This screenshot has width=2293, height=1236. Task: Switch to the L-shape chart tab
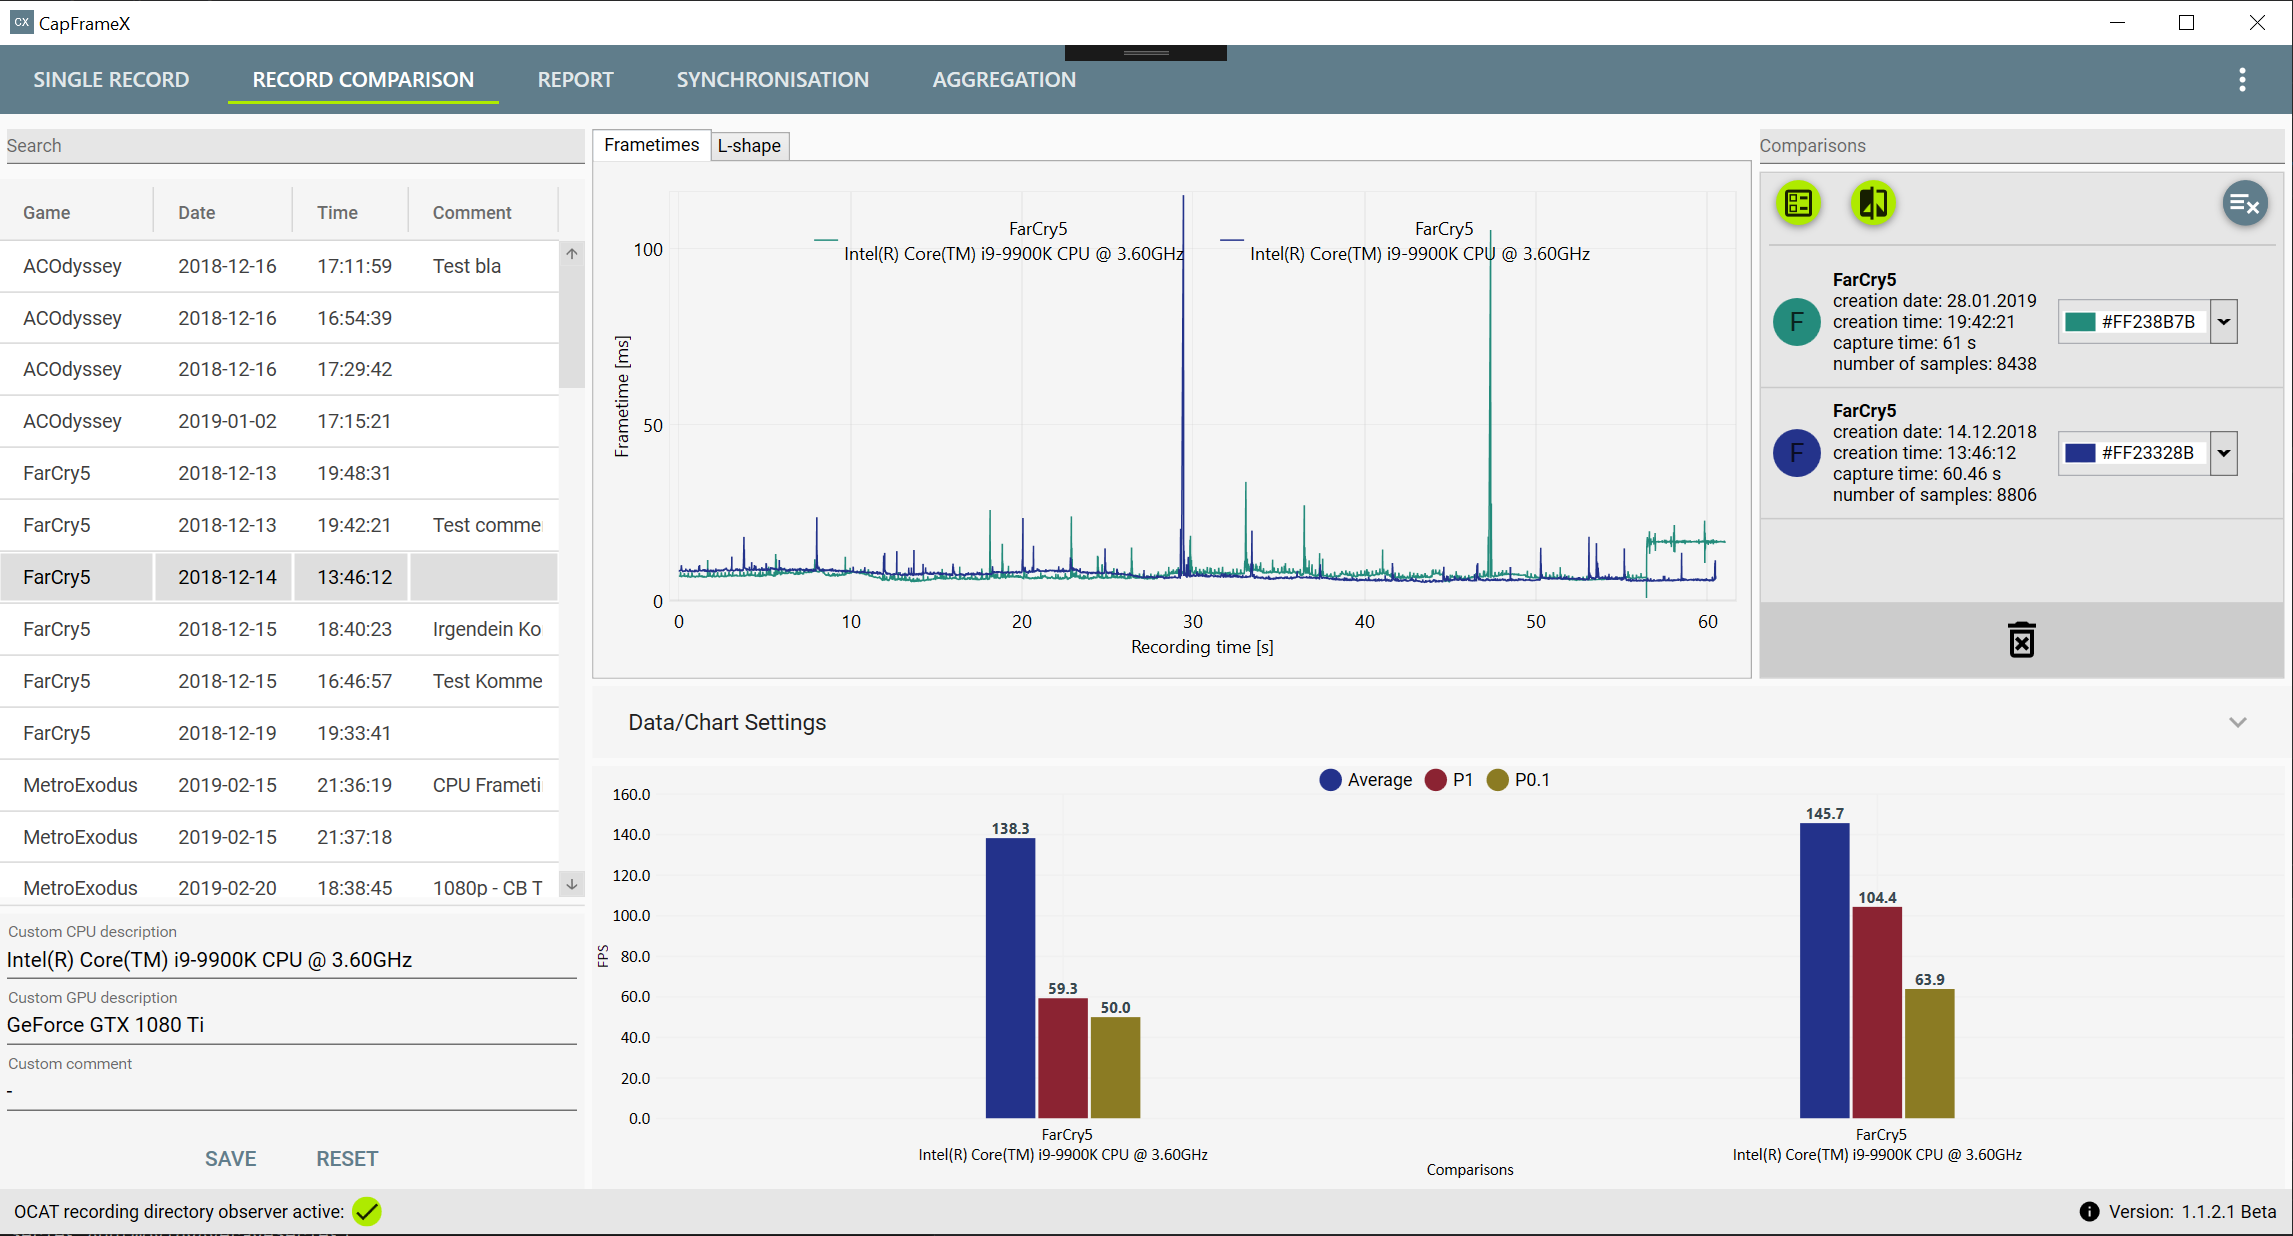(x=749, y=146)
